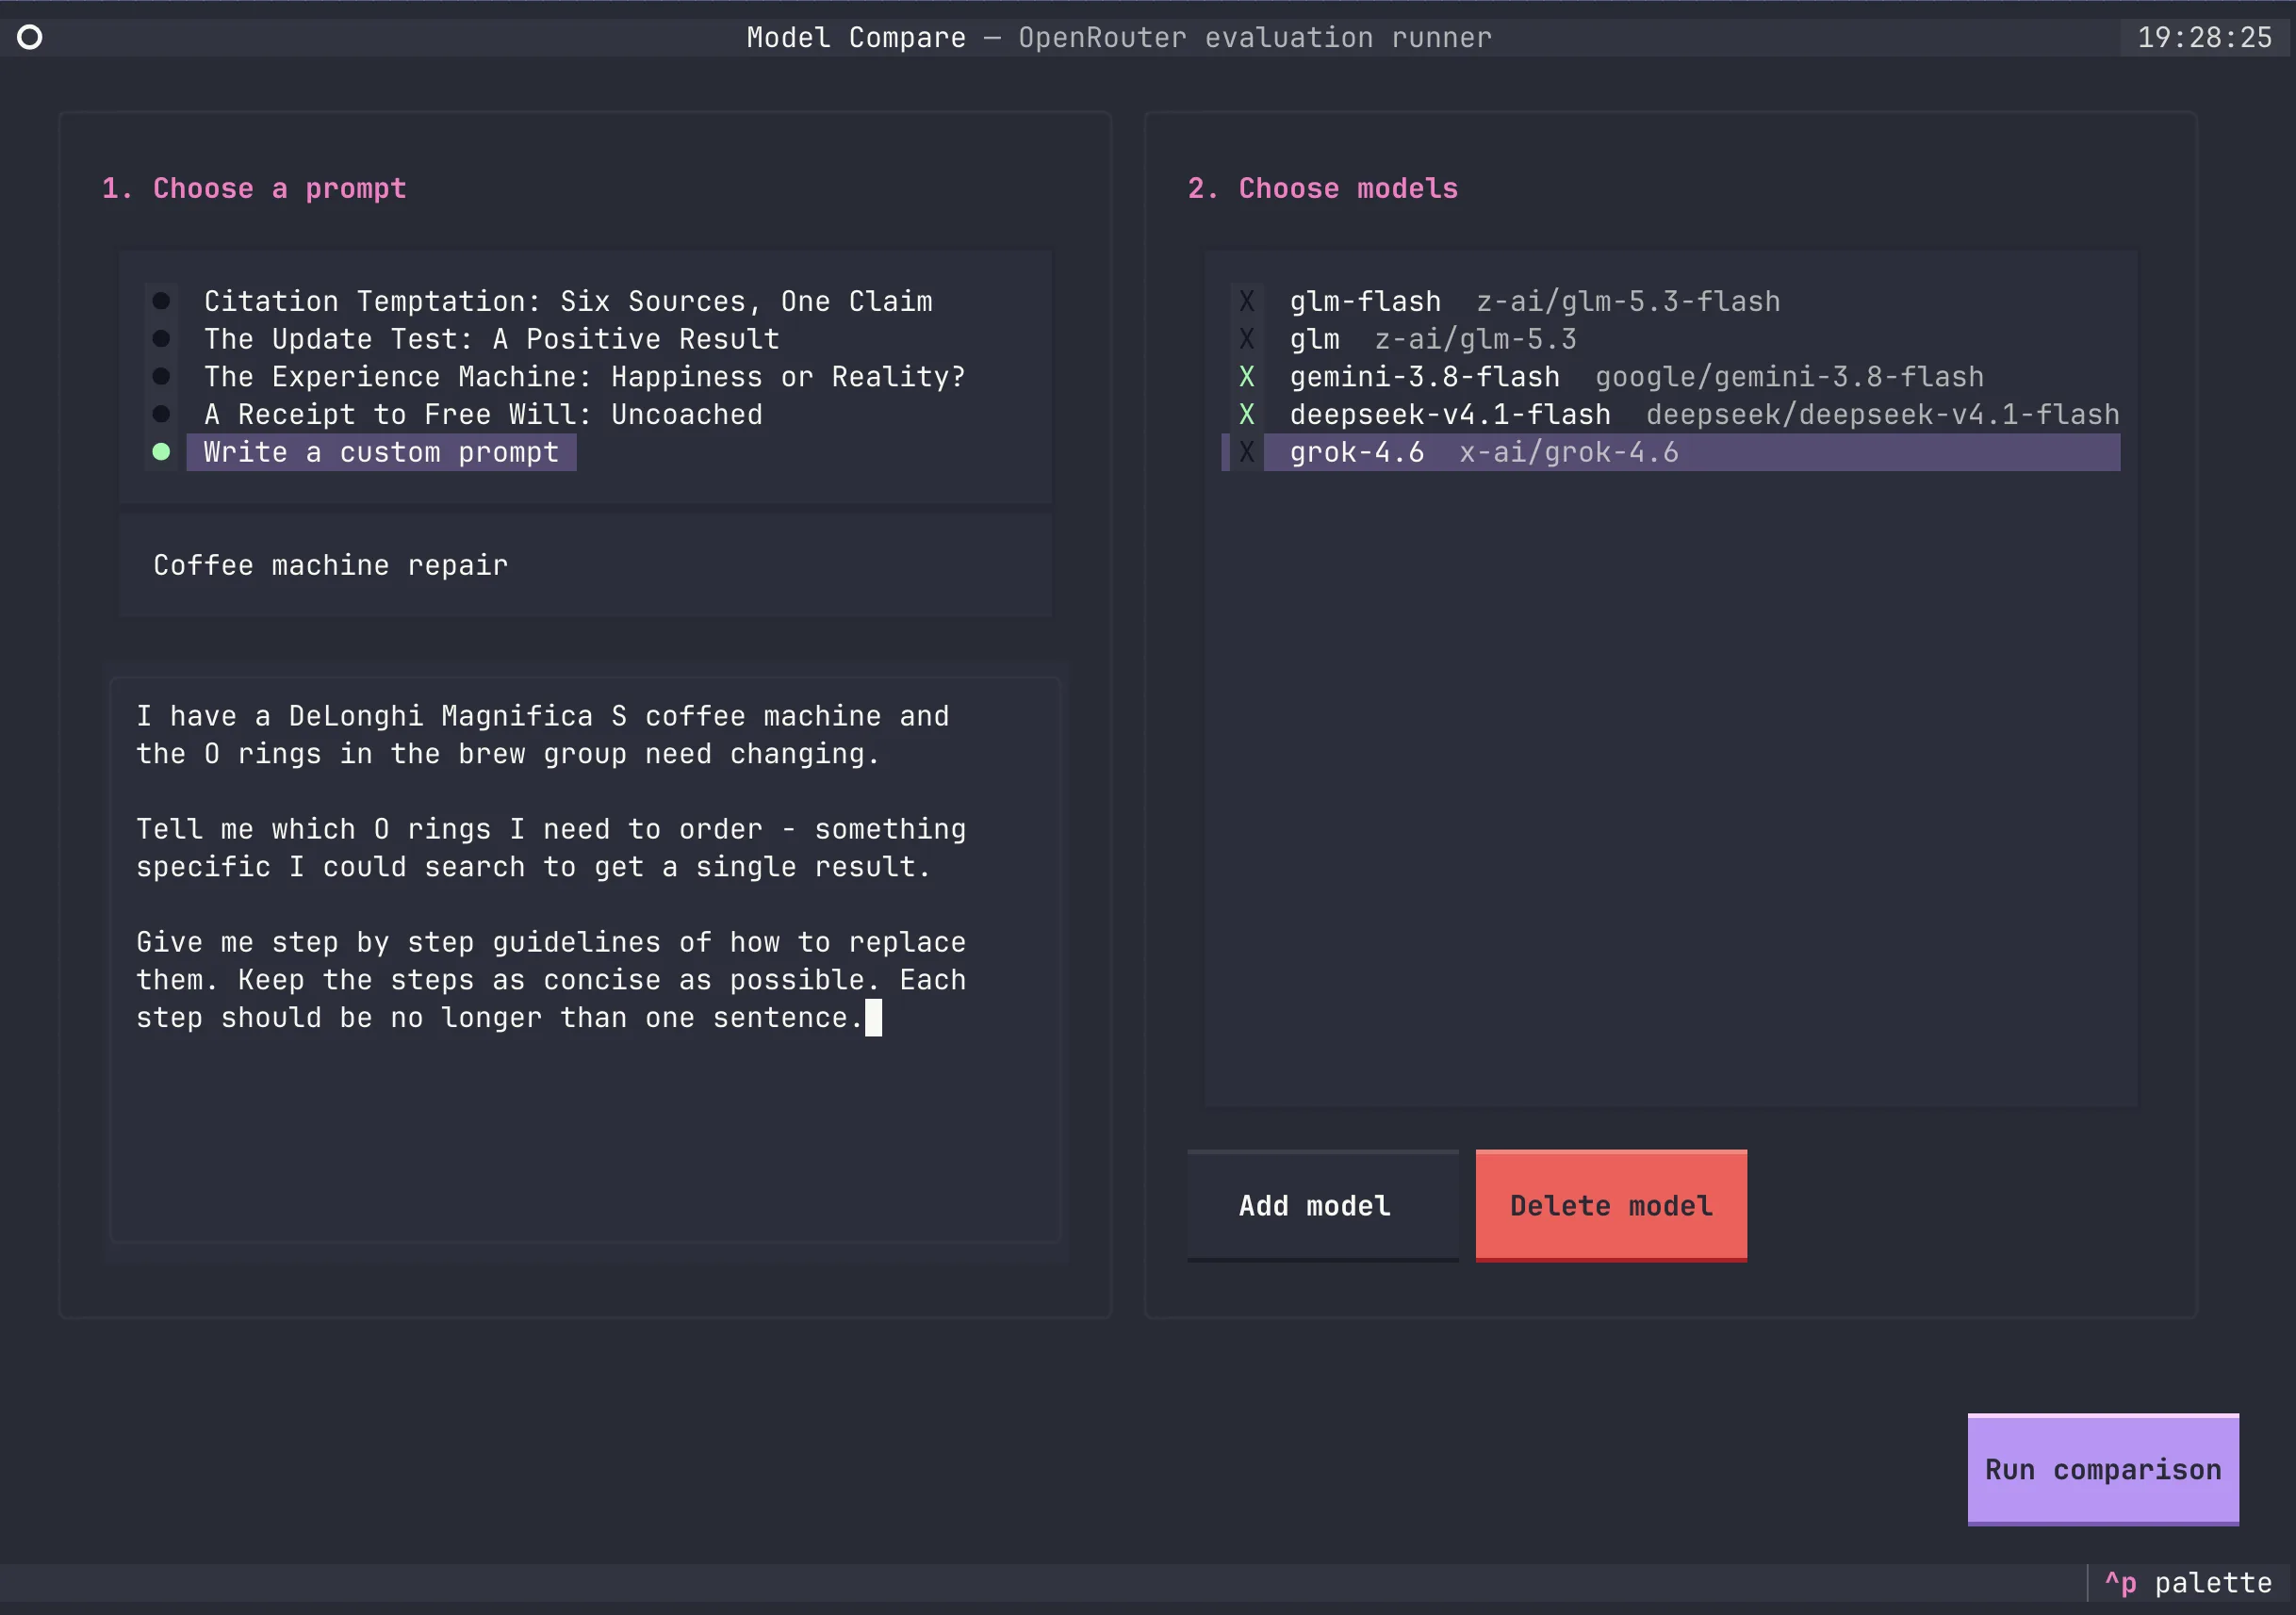Screen dimensions: 2296x1615
Task: Click The Update Test: A Positive Result label
Action: click(x=492, y=339)
